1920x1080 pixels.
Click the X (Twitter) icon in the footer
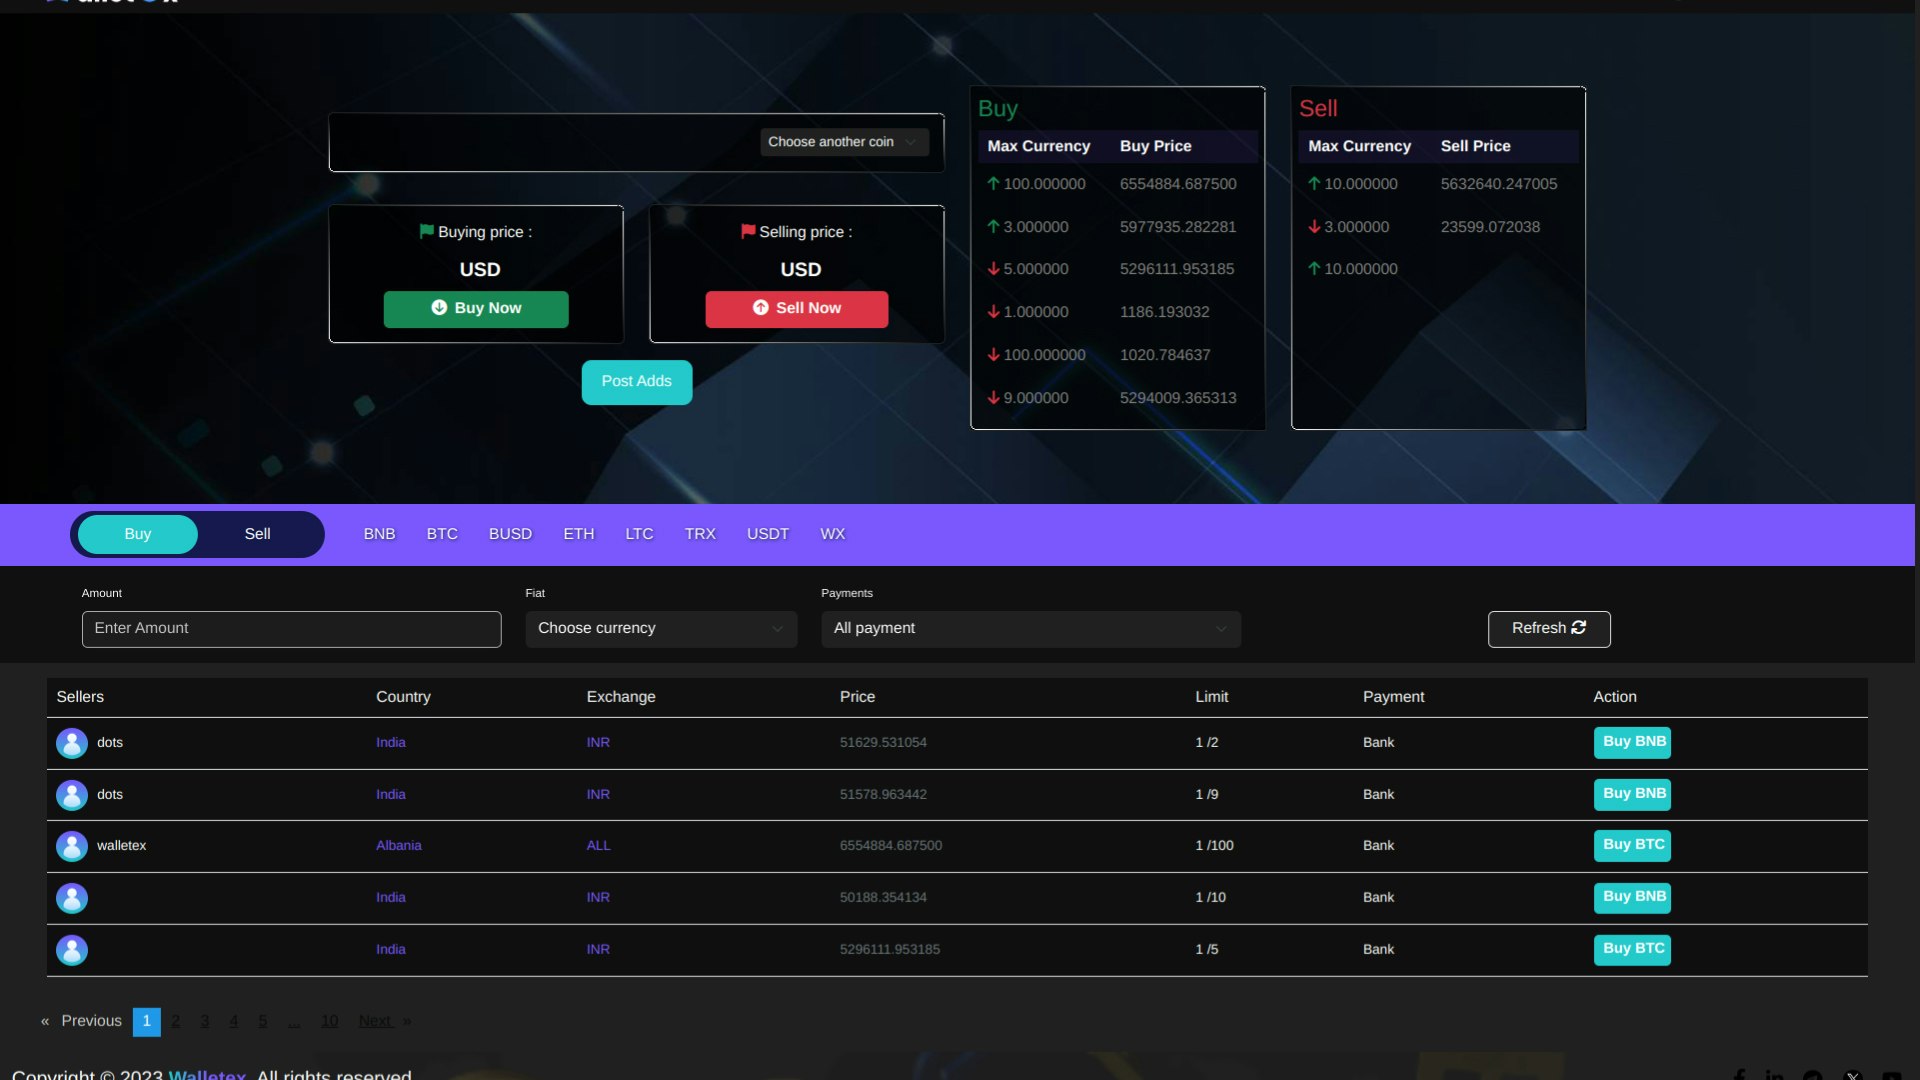click(1855, 1076)
